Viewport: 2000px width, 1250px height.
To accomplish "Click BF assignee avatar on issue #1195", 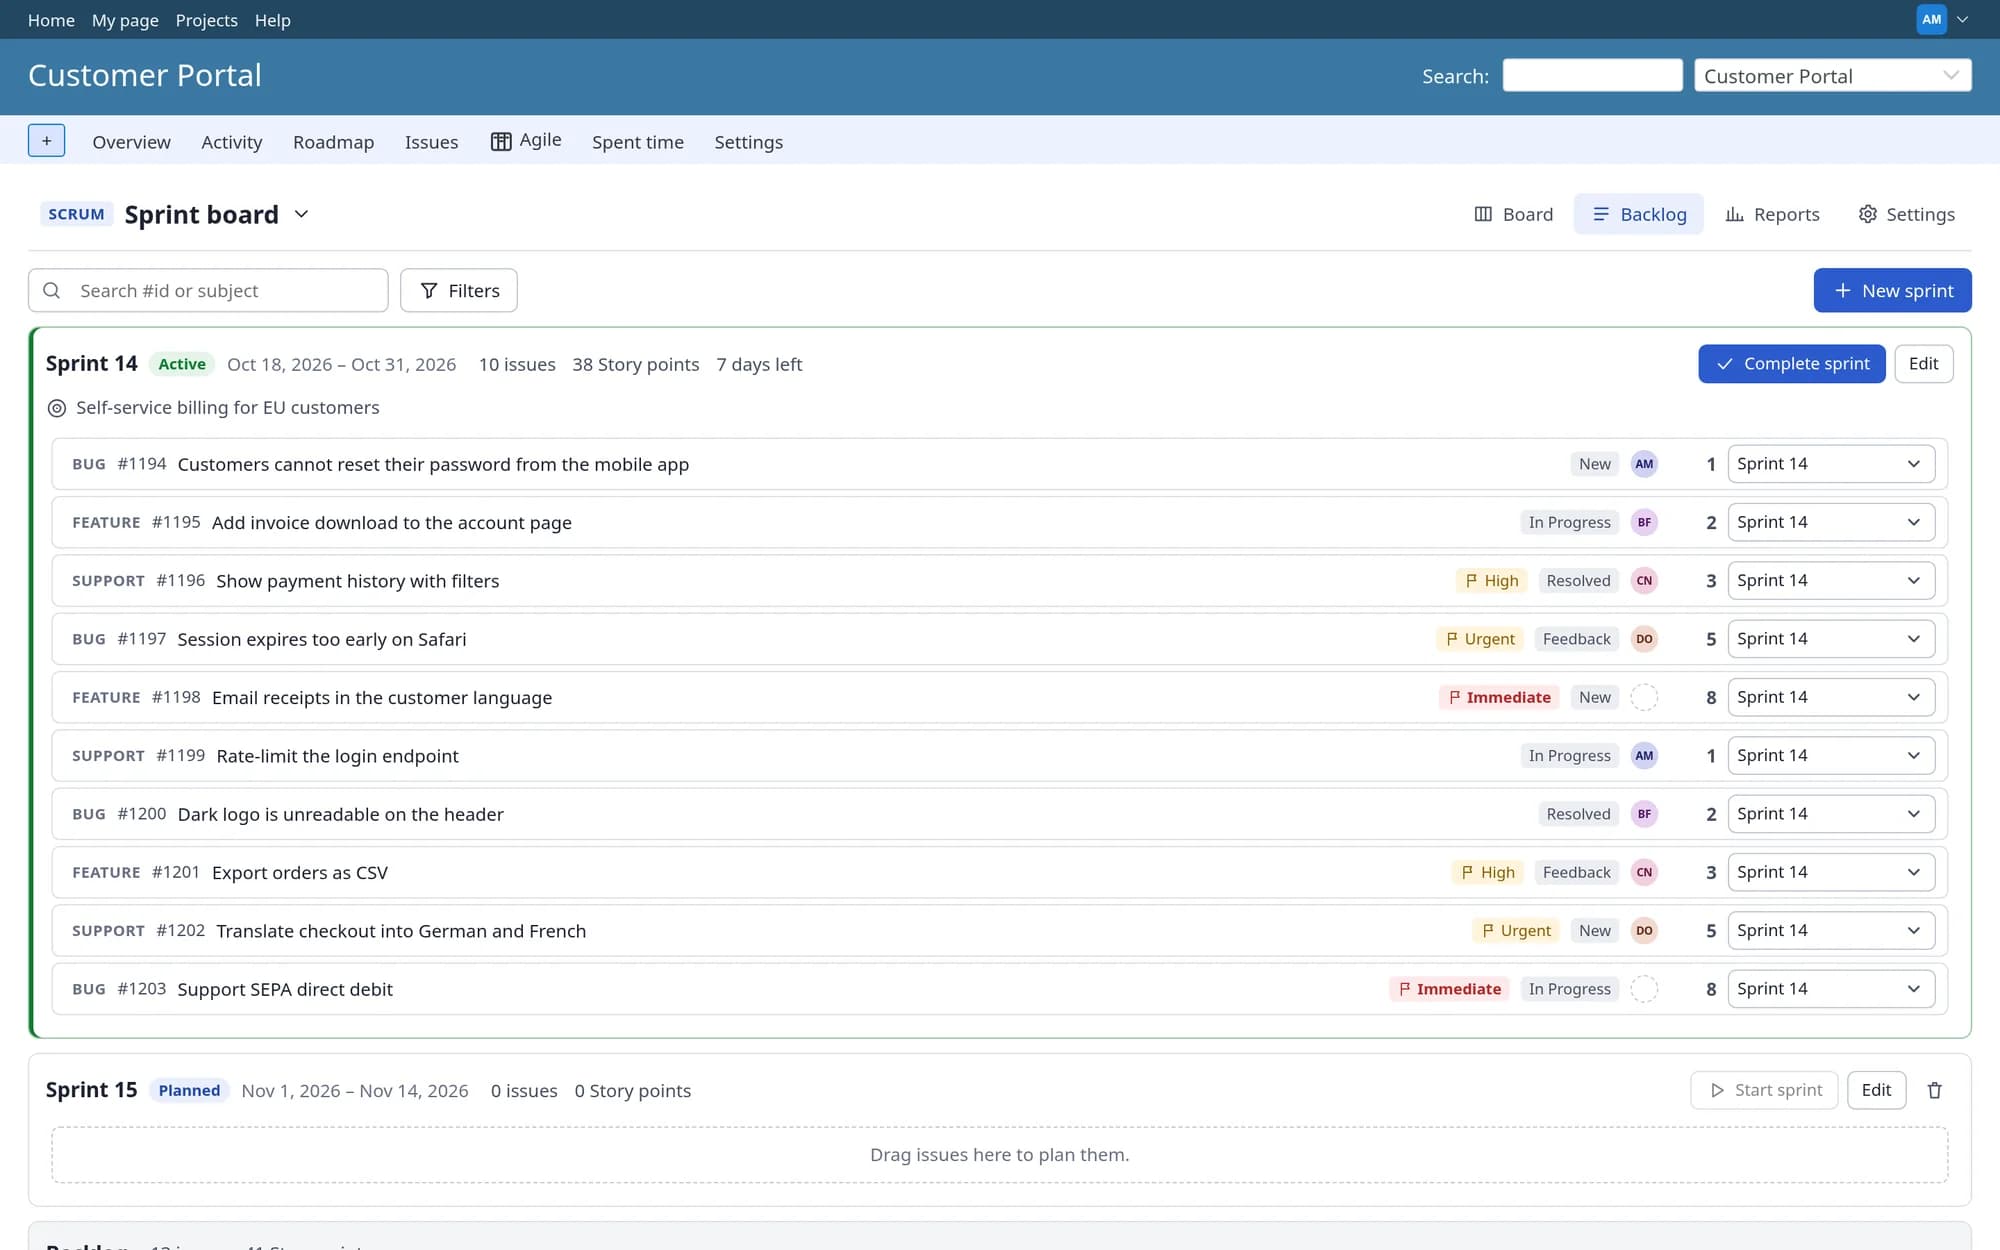I will [1644, 522].
